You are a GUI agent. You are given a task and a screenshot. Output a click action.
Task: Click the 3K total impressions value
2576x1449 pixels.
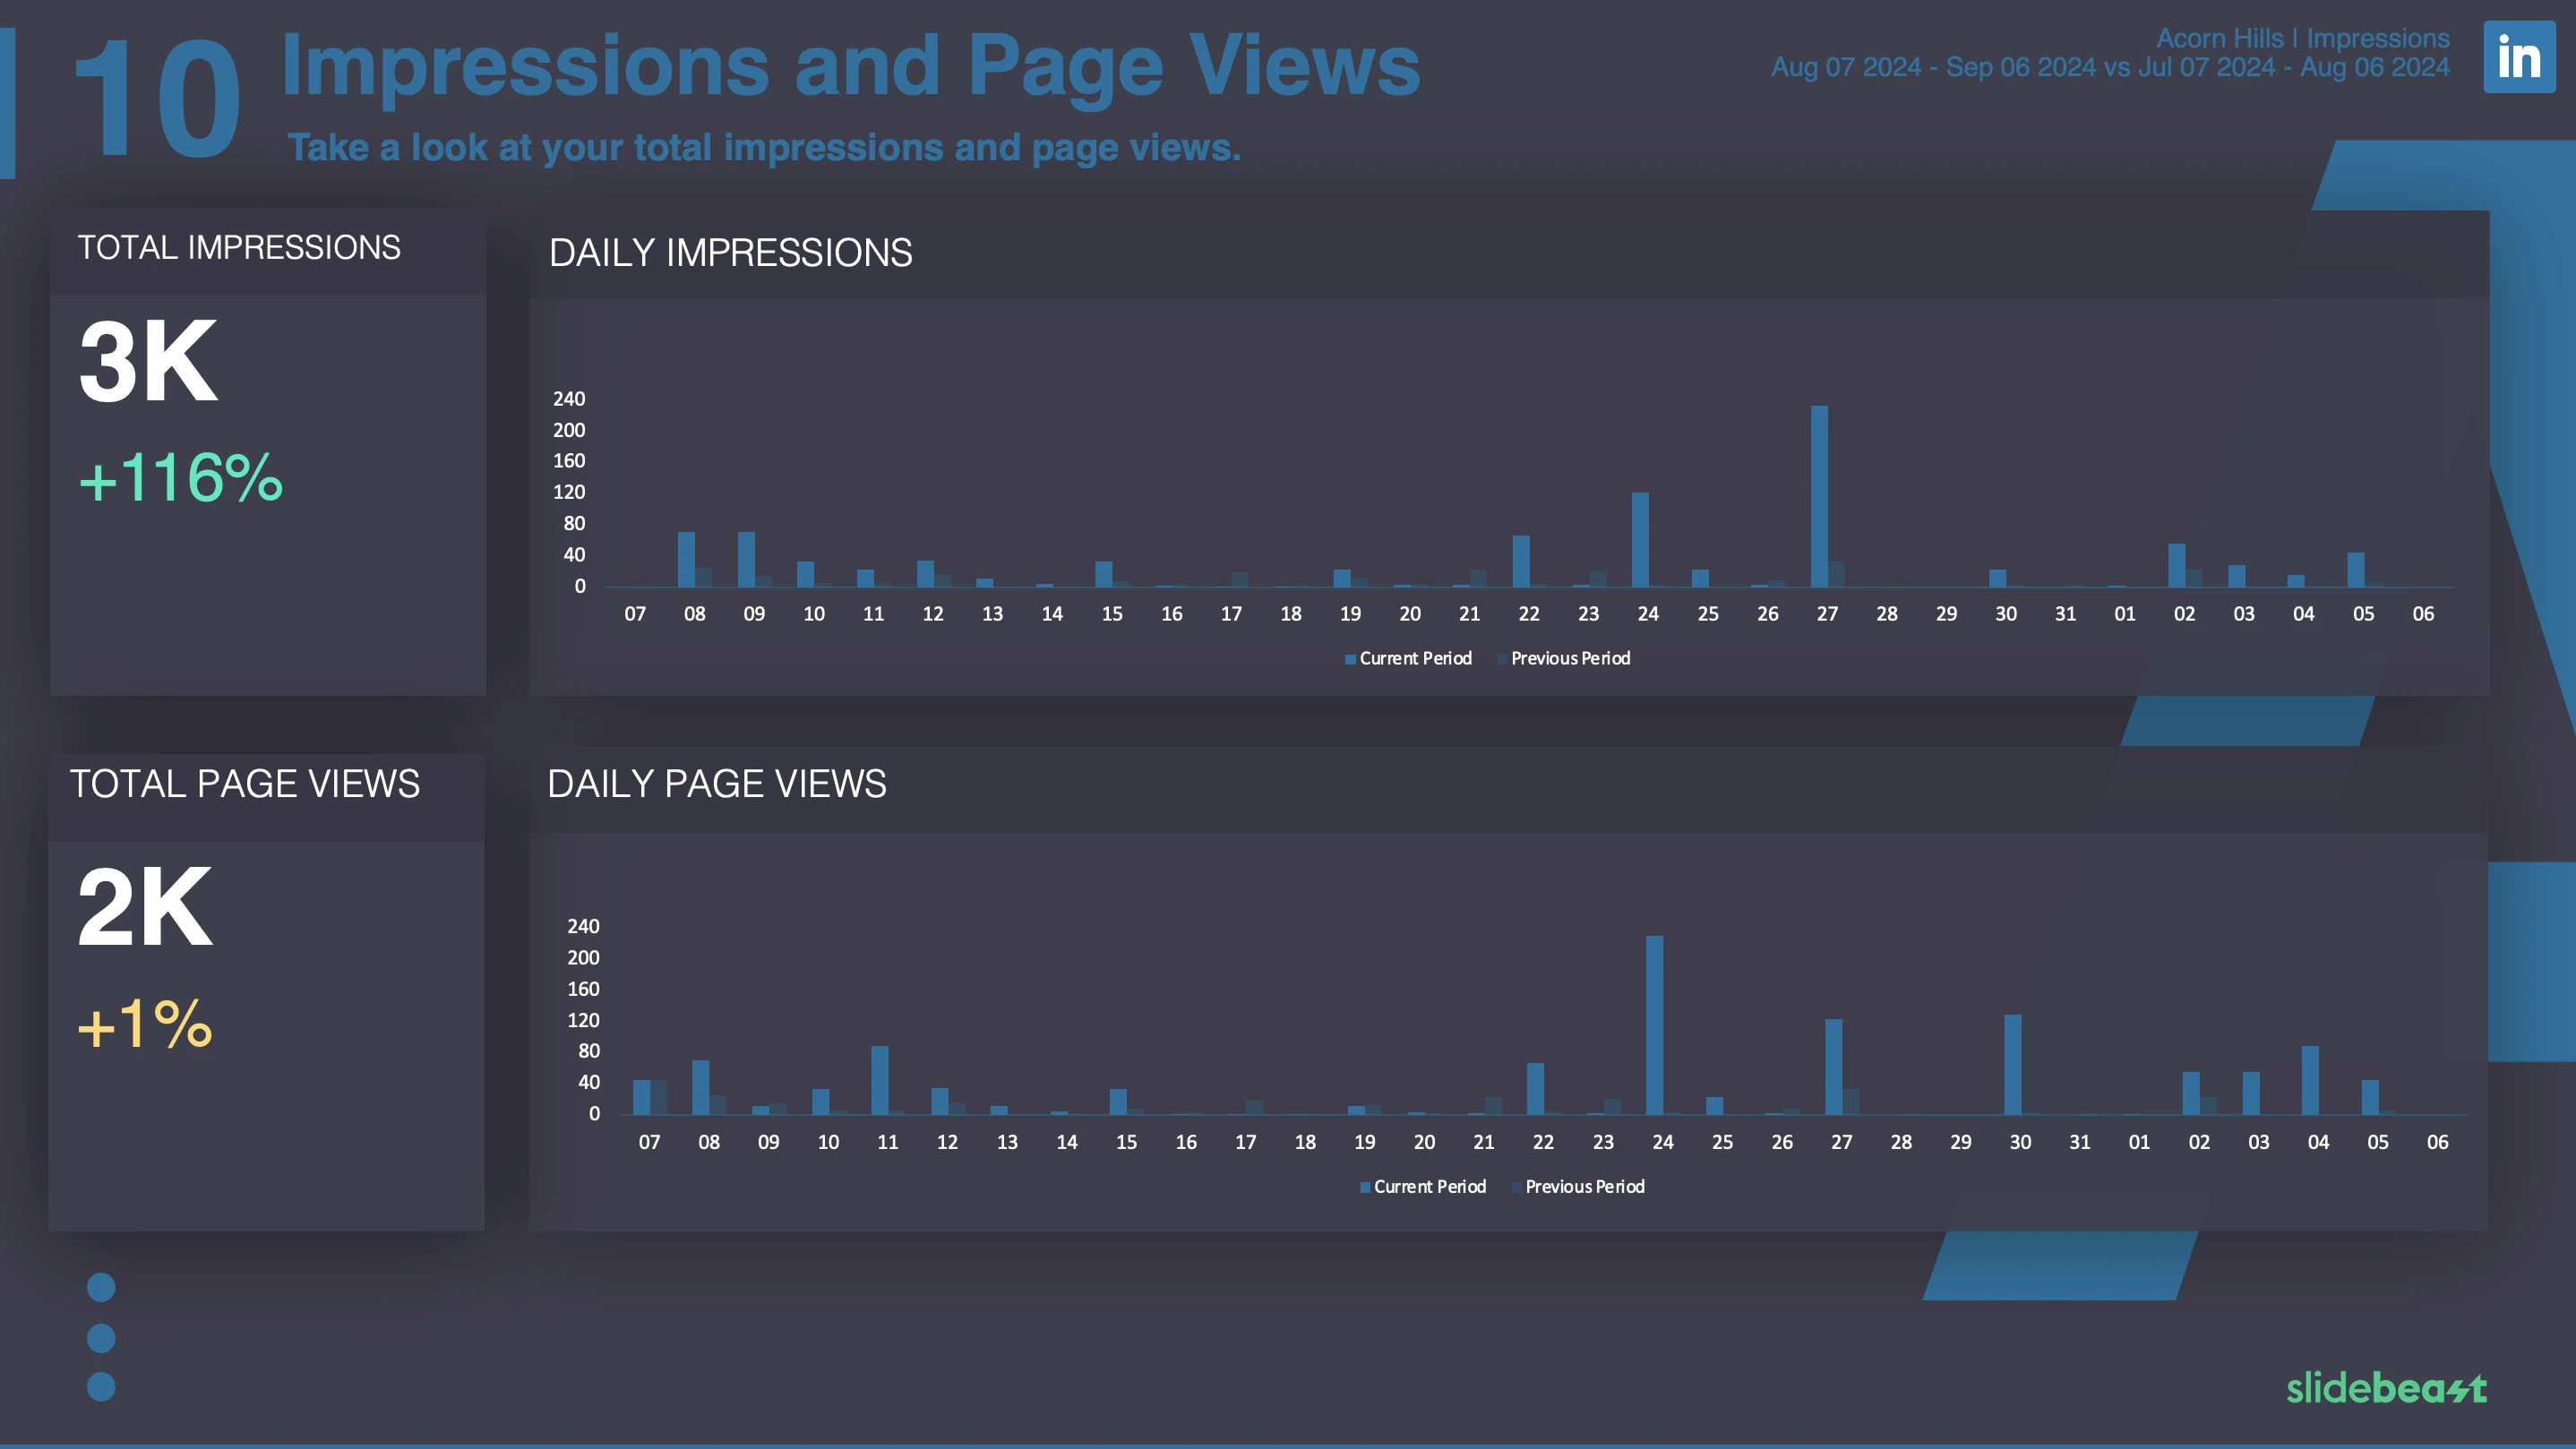pos(148,361)
